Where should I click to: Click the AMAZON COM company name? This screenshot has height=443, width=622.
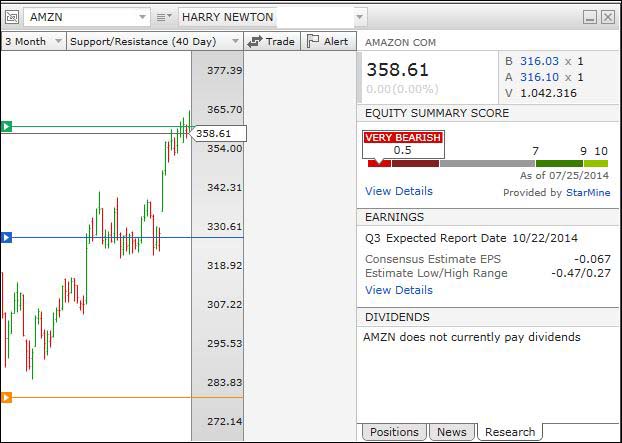click(400, 42)
